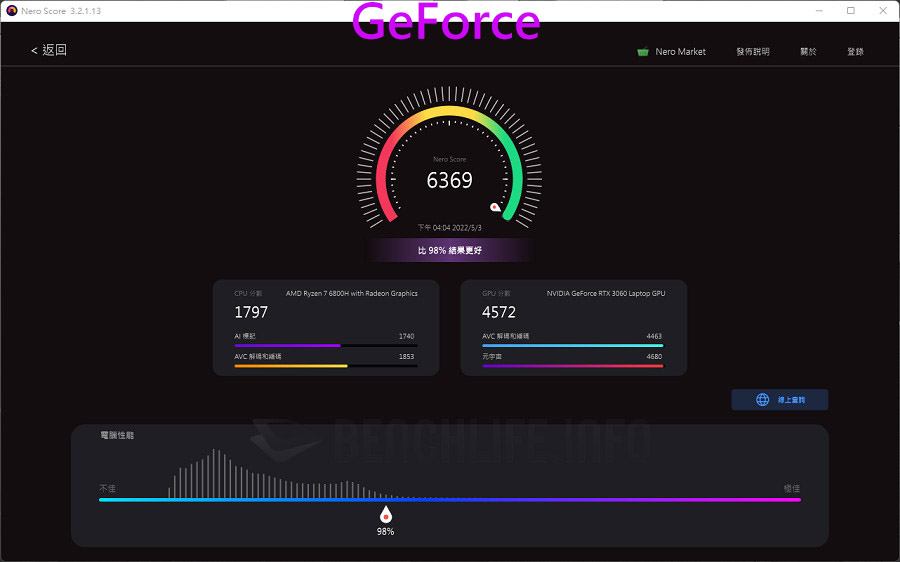The image size is (900, 562).
Task: Click the flame marker on the score gauge
Action: click(494, 208)
